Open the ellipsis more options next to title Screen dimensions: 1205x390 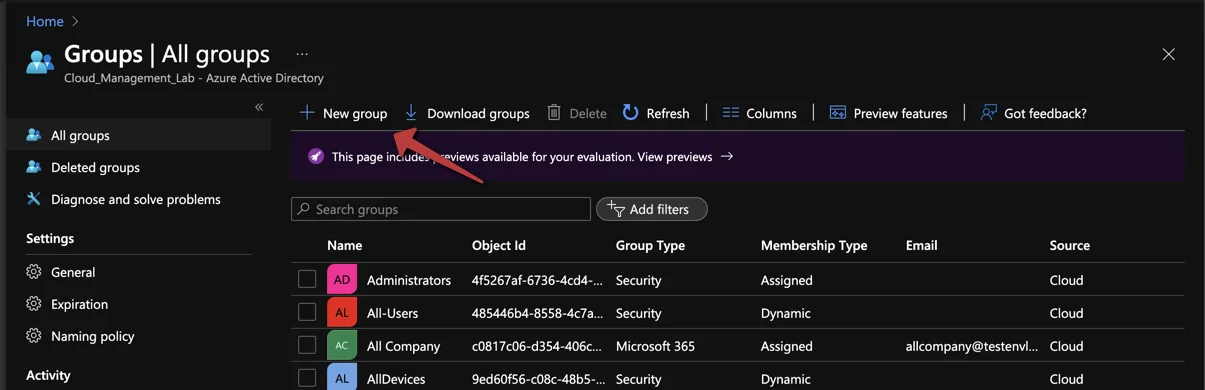tap(302, 54)
